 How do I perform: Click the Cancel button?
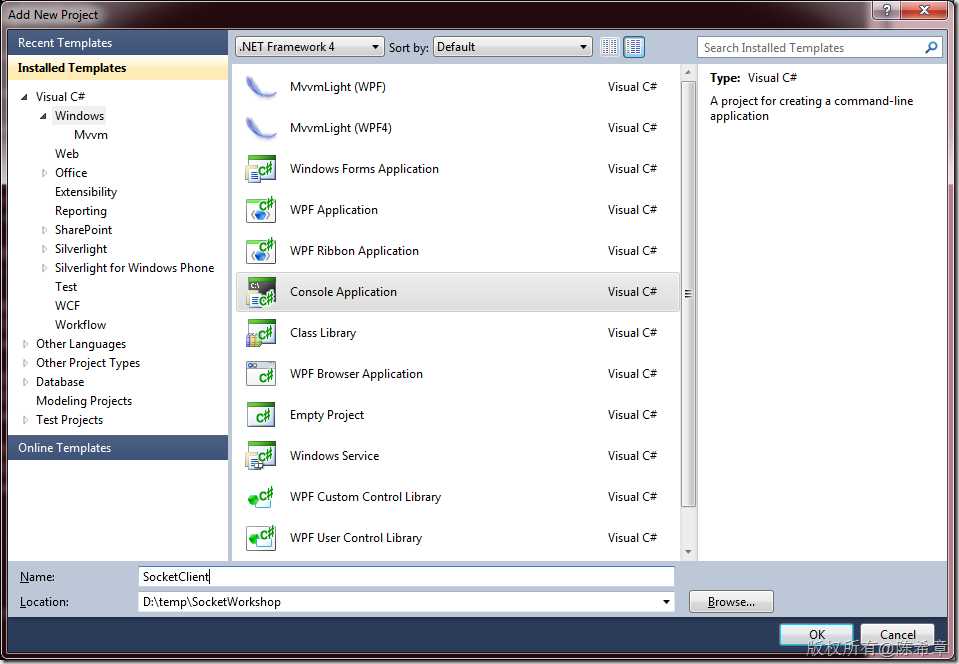pos(897,634)
